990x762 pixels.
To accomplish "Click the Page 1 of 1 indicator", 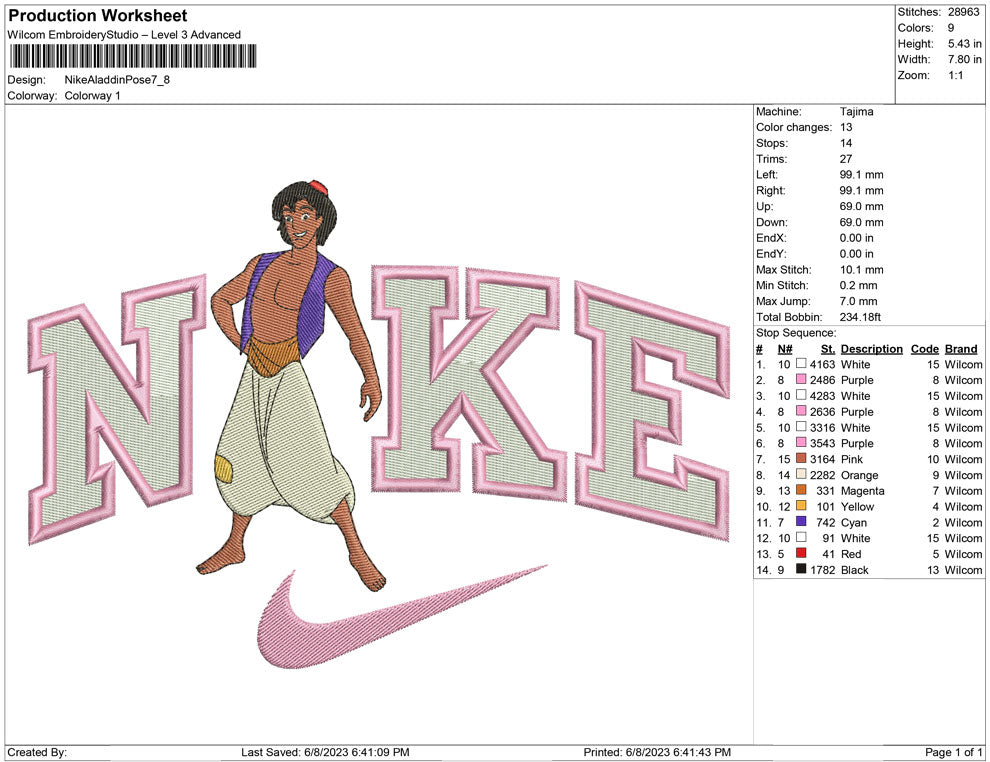I will (x=953, y=752).
